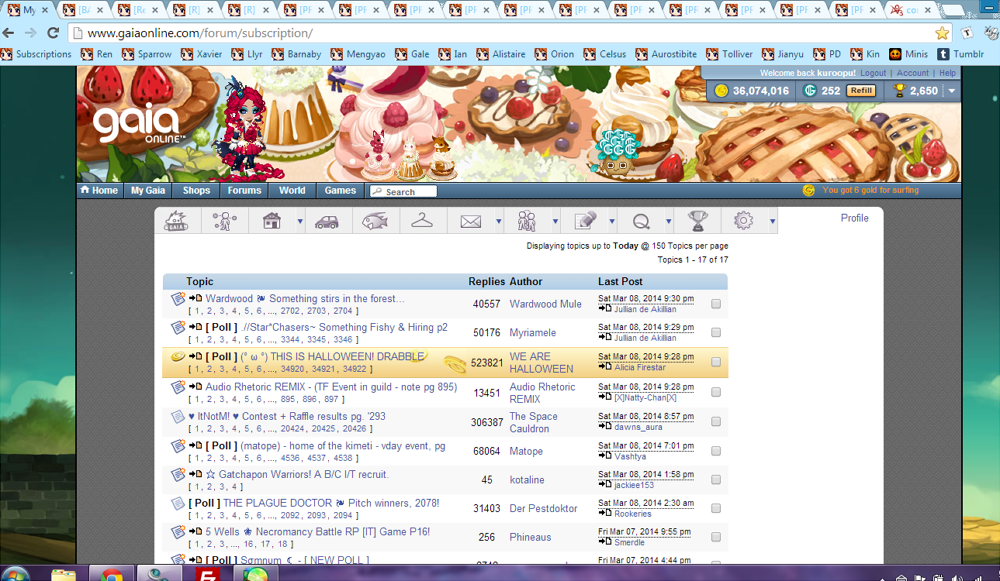
Task: Click the Windows Start button
Action: coord(14,573)
